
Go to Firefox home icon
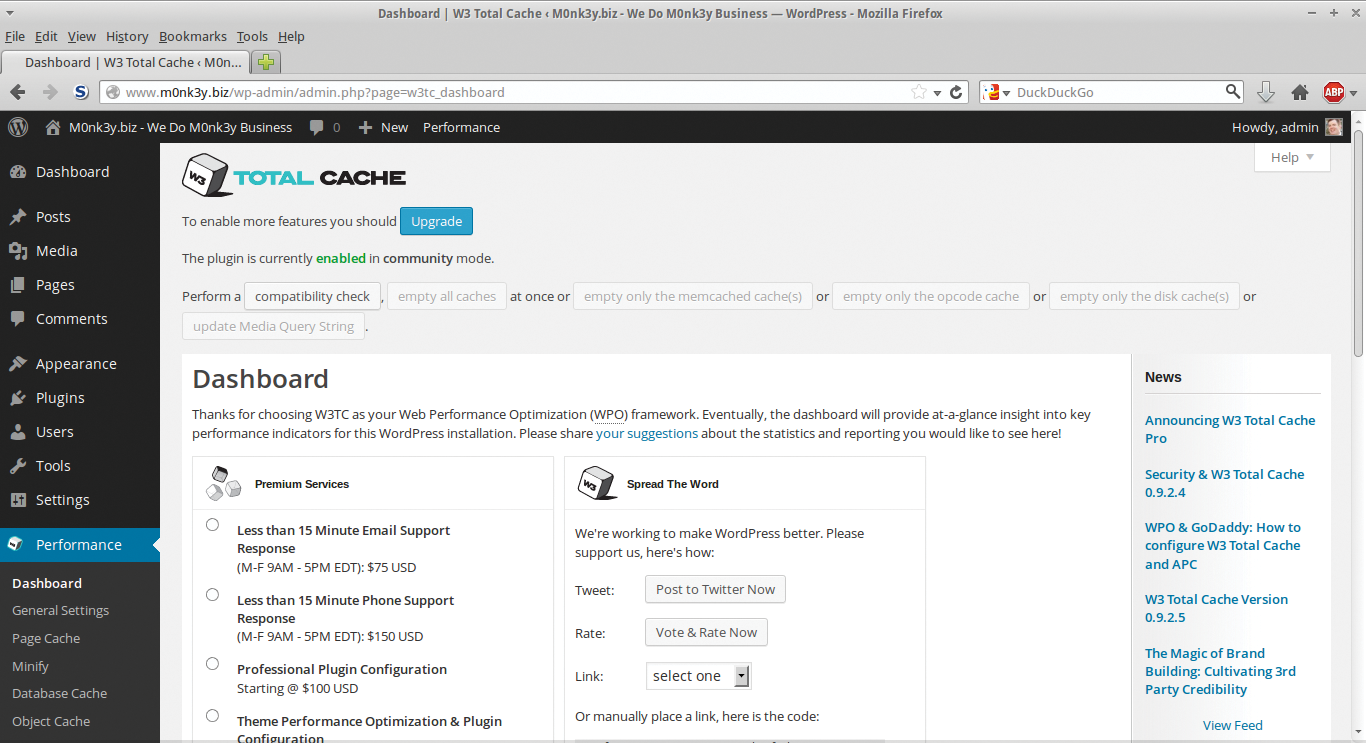pos(1300,92)
